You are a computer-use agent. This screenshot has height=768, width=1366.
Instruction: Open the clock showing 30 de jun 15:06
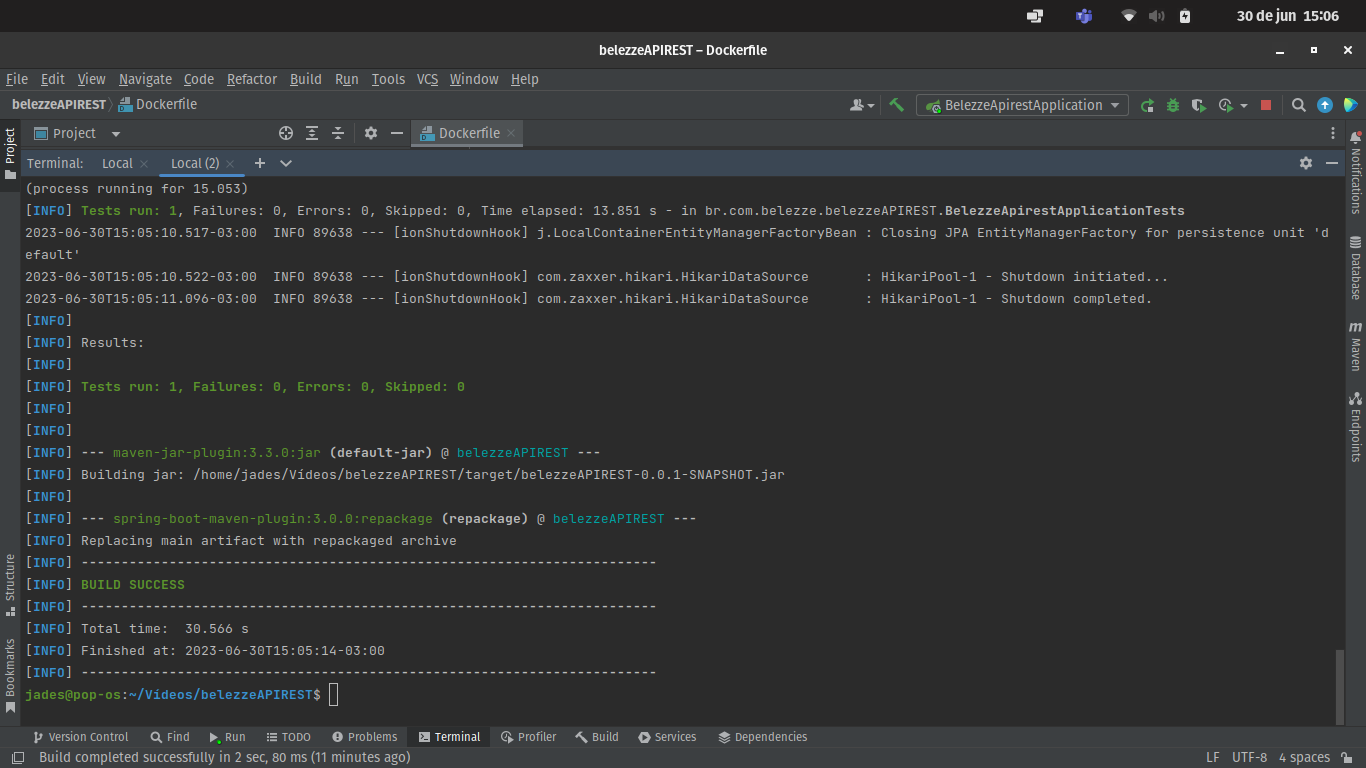tap(1288, 16)
